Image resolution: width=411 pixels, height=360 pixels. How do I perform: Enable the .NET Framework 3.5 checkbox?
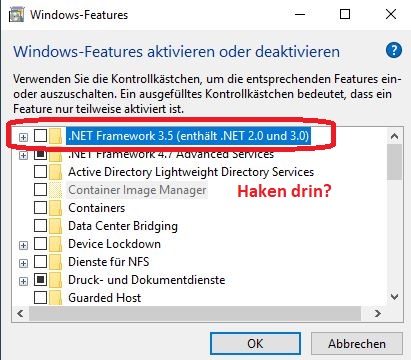pos(40,136)
